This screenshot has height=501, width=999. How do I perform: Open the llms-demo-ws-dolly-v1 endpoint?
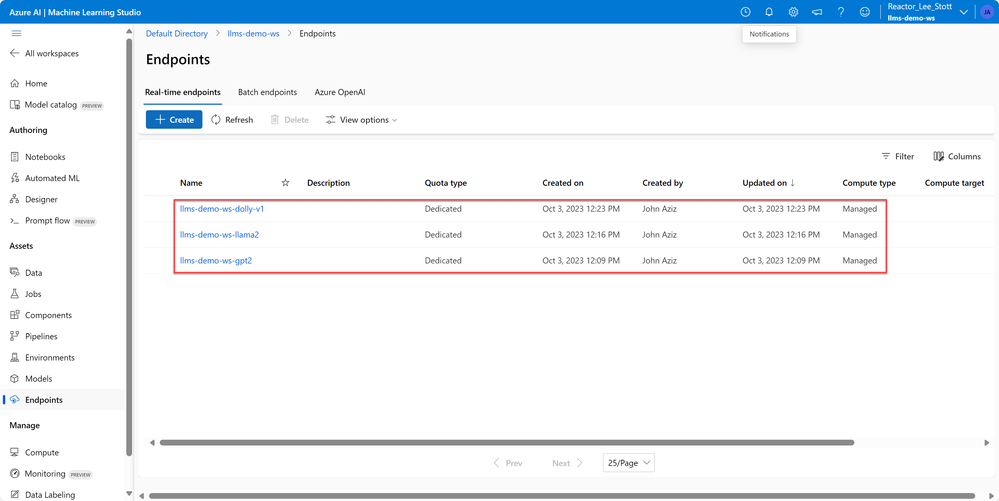point(222,209)
